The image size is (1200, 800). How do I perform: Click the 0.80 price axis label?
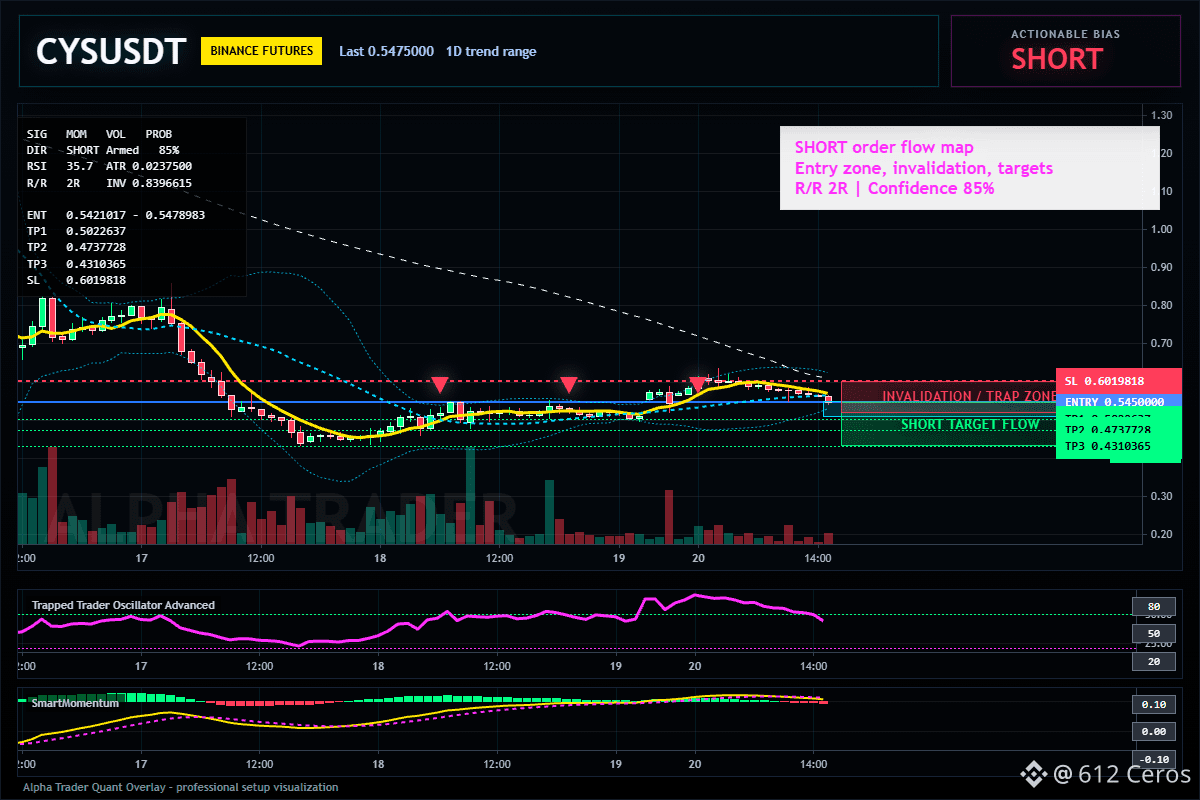pos(1160,305)
